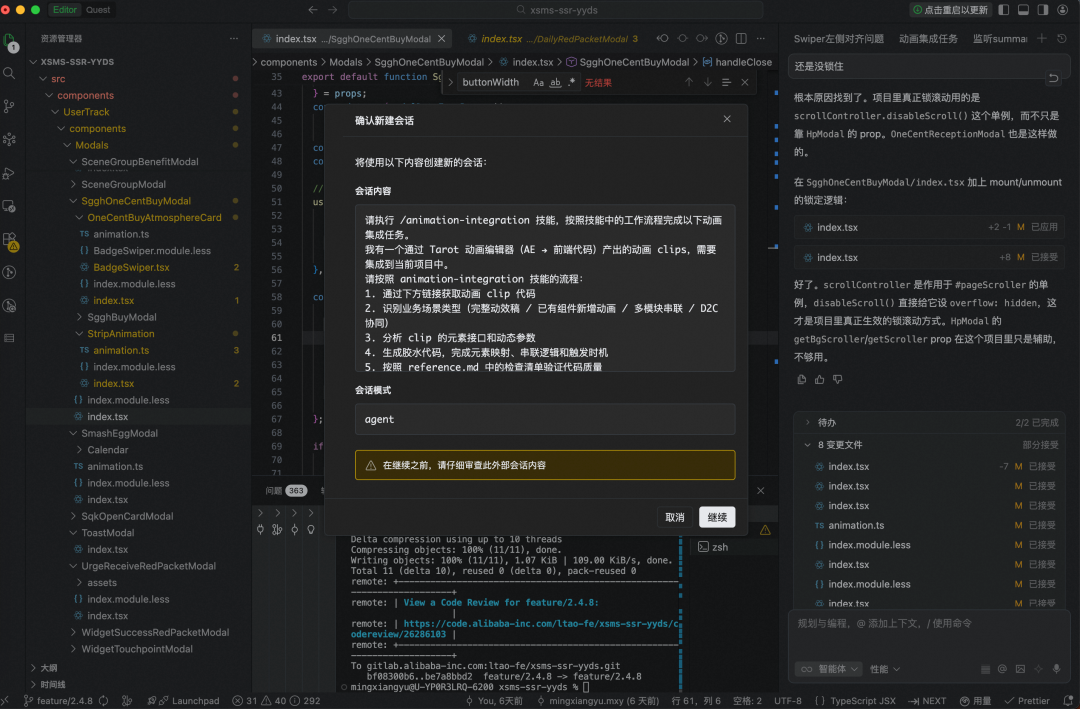Give the response a thumbs down

tap(838, 379)
